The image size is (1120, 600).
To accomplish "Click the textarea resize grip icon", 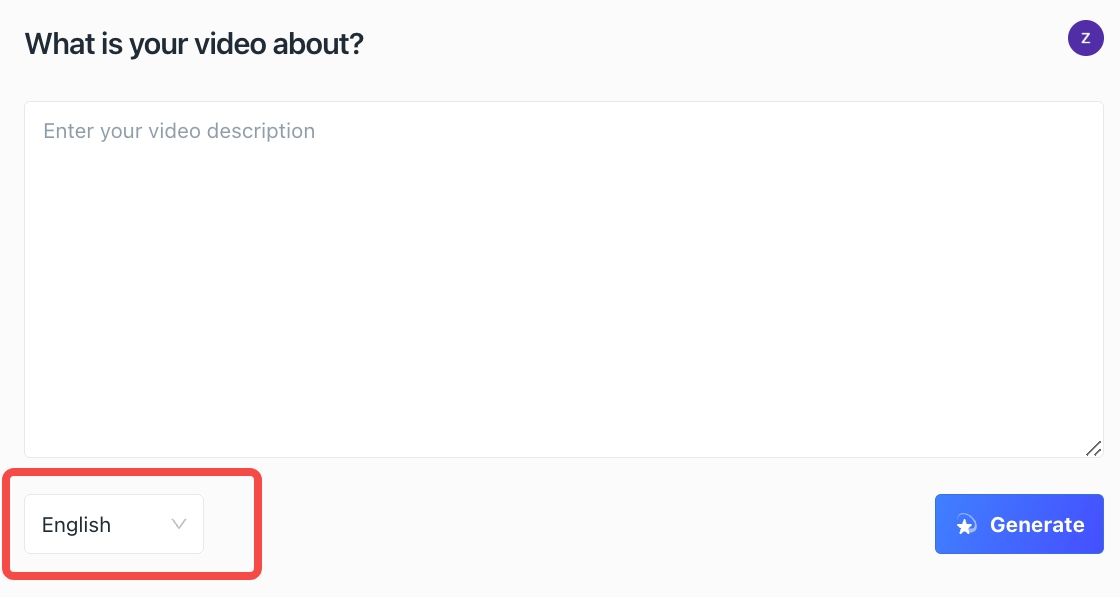I will pyautogui.click(x=1093, y=449).
